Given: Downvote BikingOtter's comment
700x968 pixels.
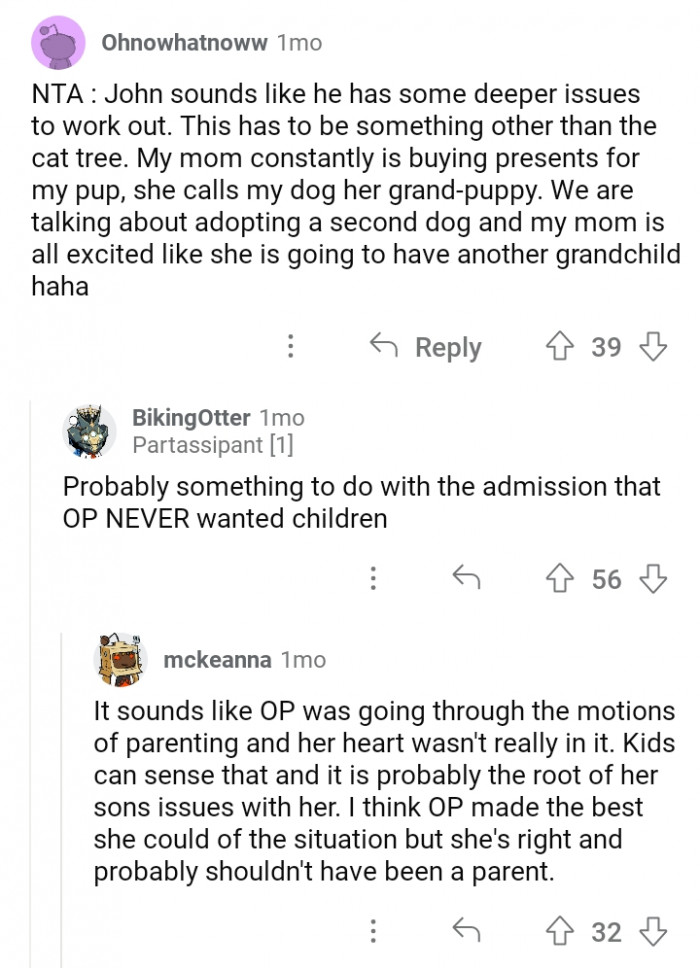Looking at the screenshot, I should coord(653,579).
